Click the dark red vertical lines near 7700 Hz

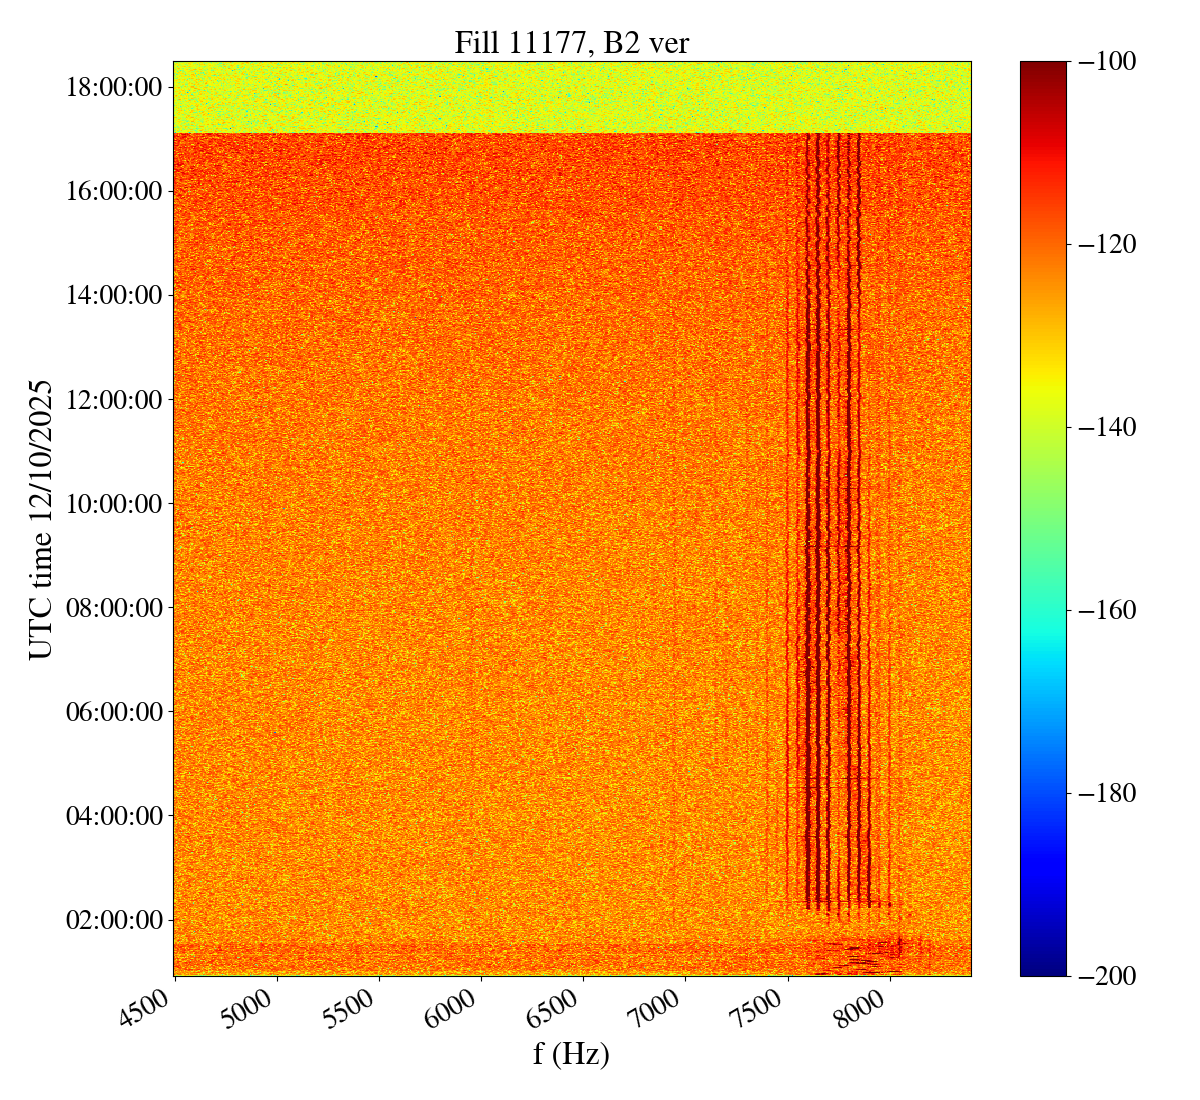click(828, 500)
